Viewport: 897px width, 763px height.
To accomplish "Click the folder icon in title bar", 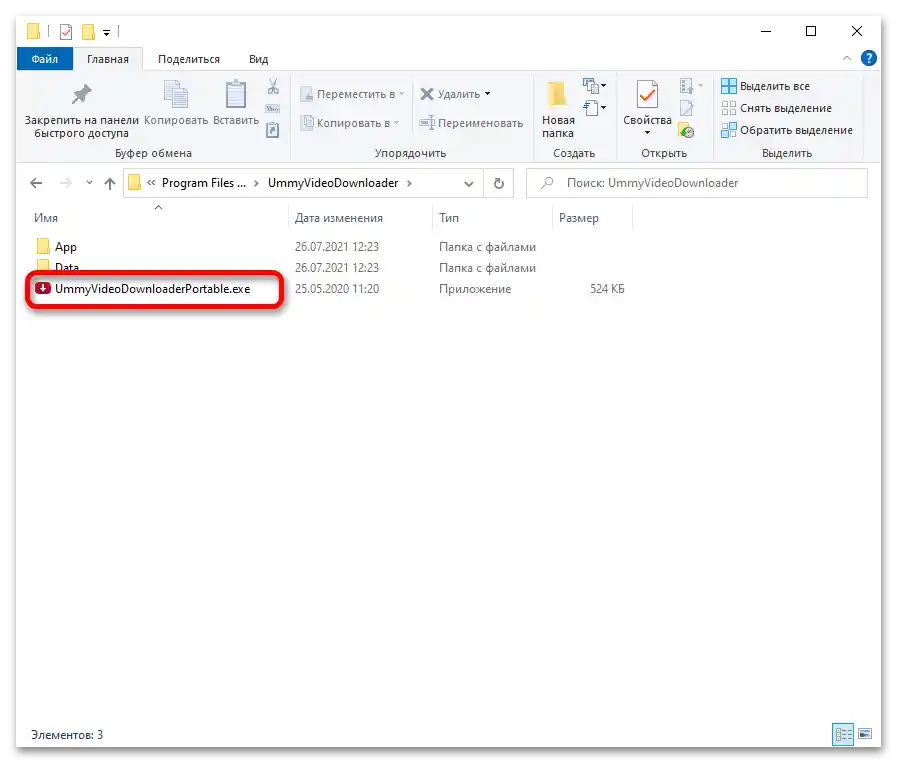I will pos(34,31).
